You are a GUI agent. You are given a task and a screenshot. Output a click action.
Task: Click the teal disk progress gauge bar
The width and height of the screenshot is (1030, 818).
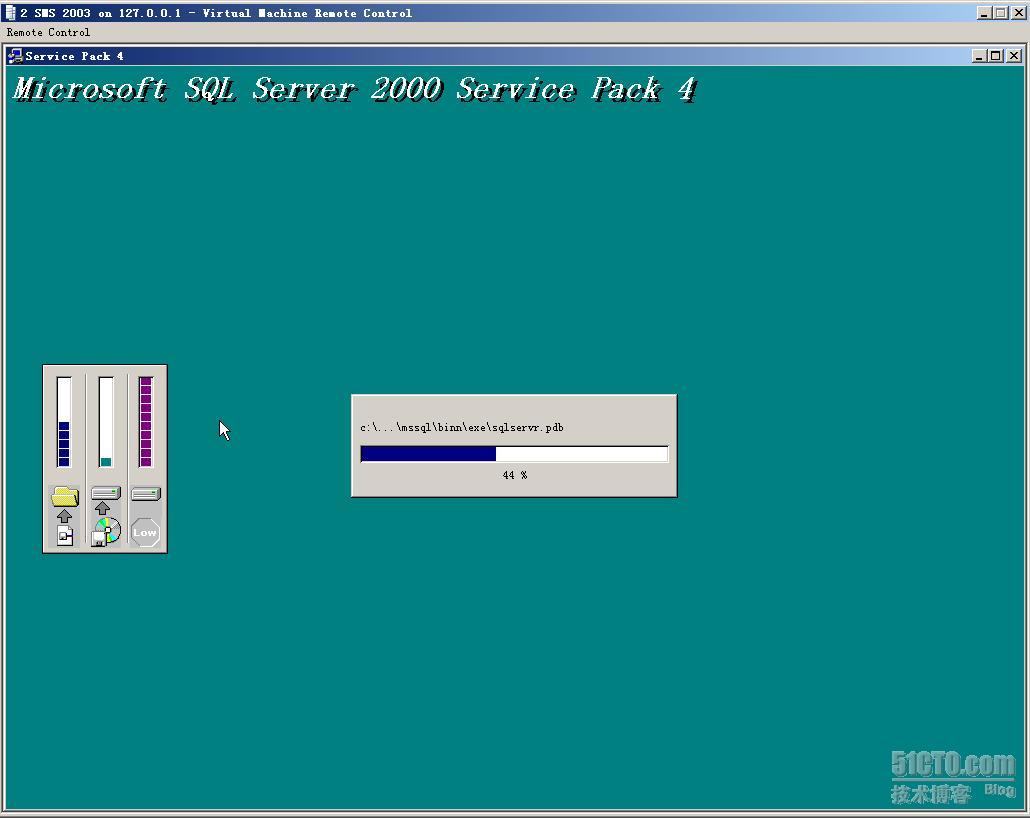coord(106,422)
